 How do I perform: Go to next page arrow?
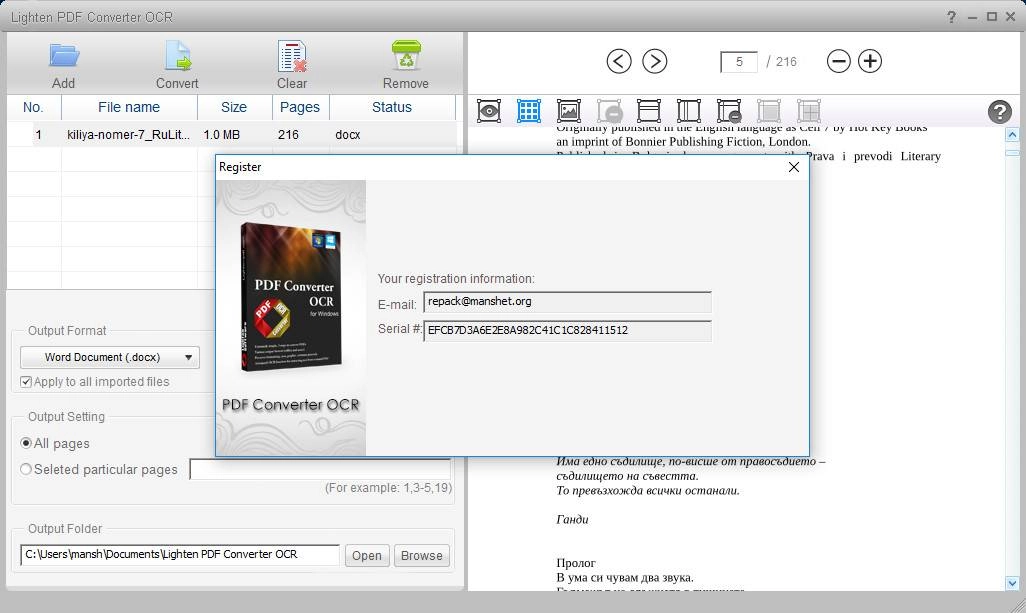[x=654, y=61]
